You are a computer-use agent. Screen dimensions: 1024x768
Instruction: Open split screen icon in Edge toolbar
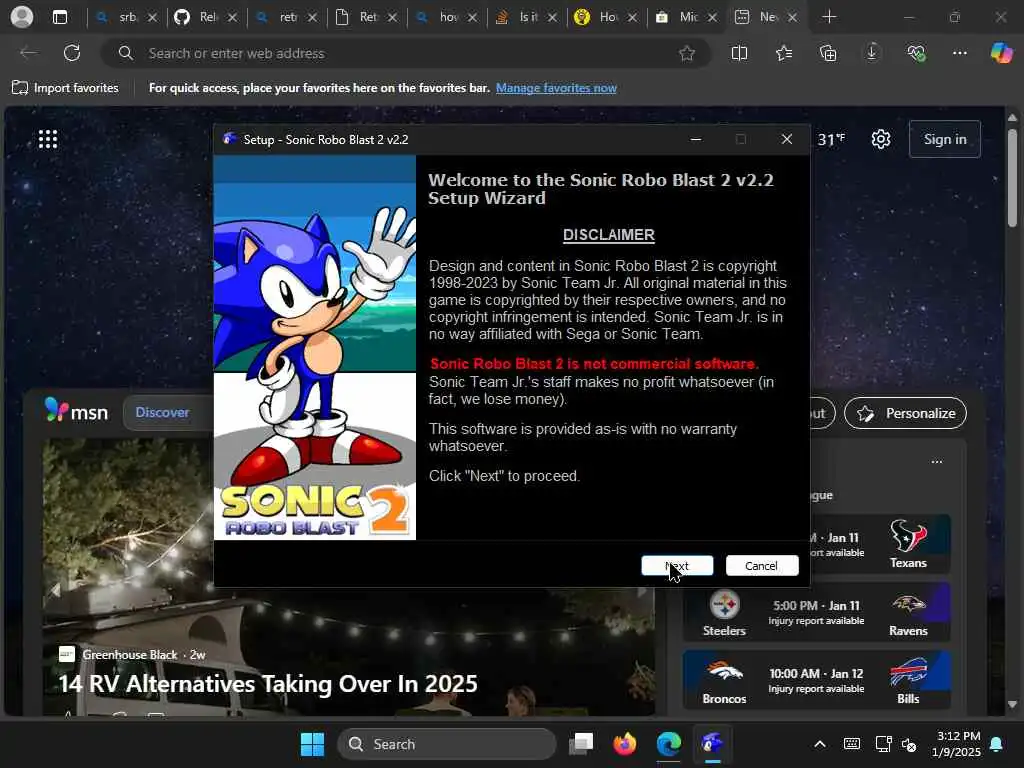coord(739,53)
